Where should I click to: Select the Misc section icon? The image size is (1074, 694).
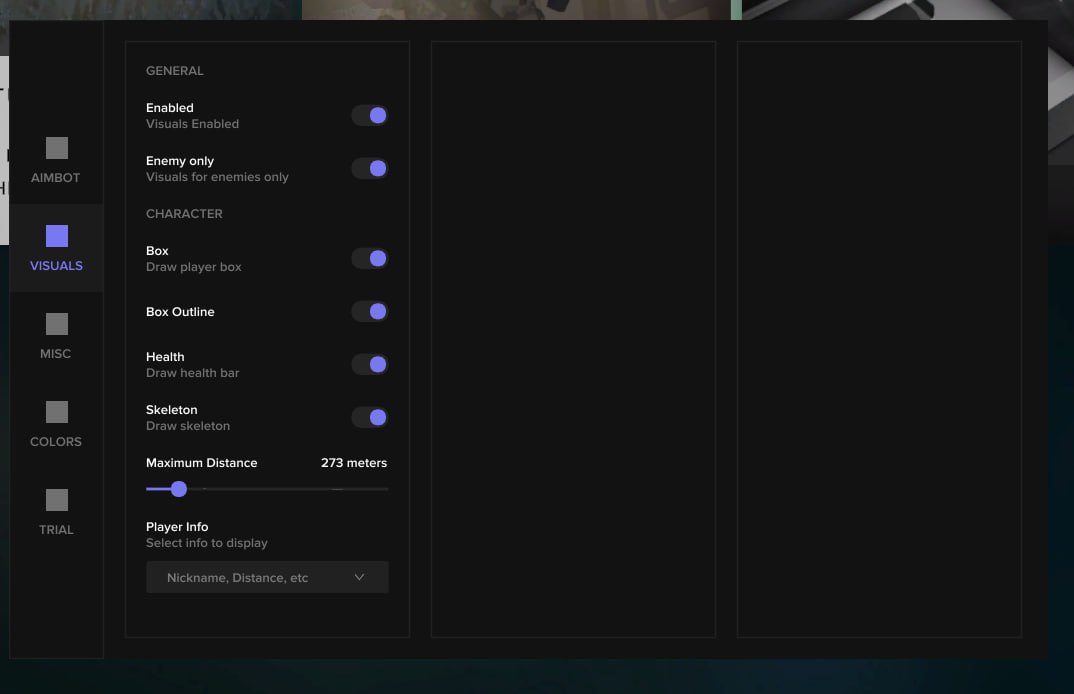point(57,324)
